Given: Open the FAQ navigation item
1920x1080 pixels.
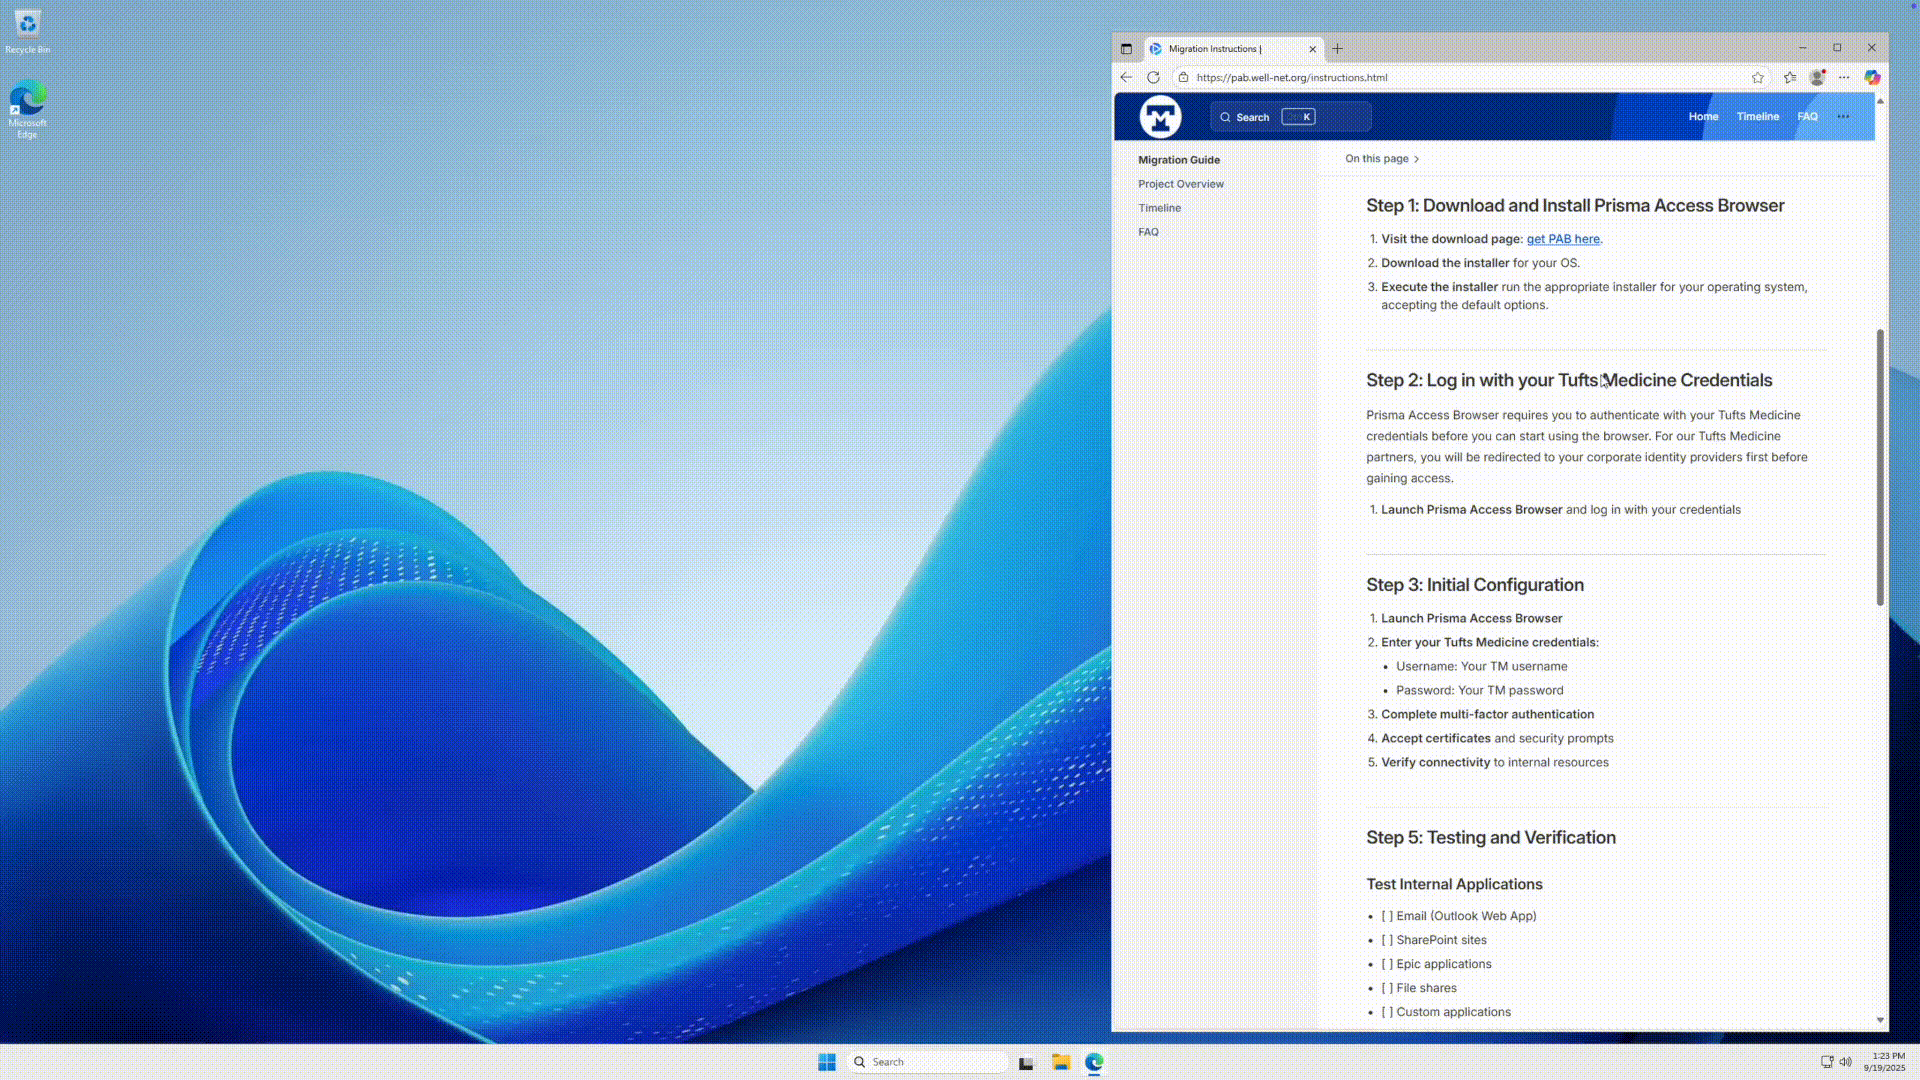Looking at the screenshot, I should point(1807,116).
